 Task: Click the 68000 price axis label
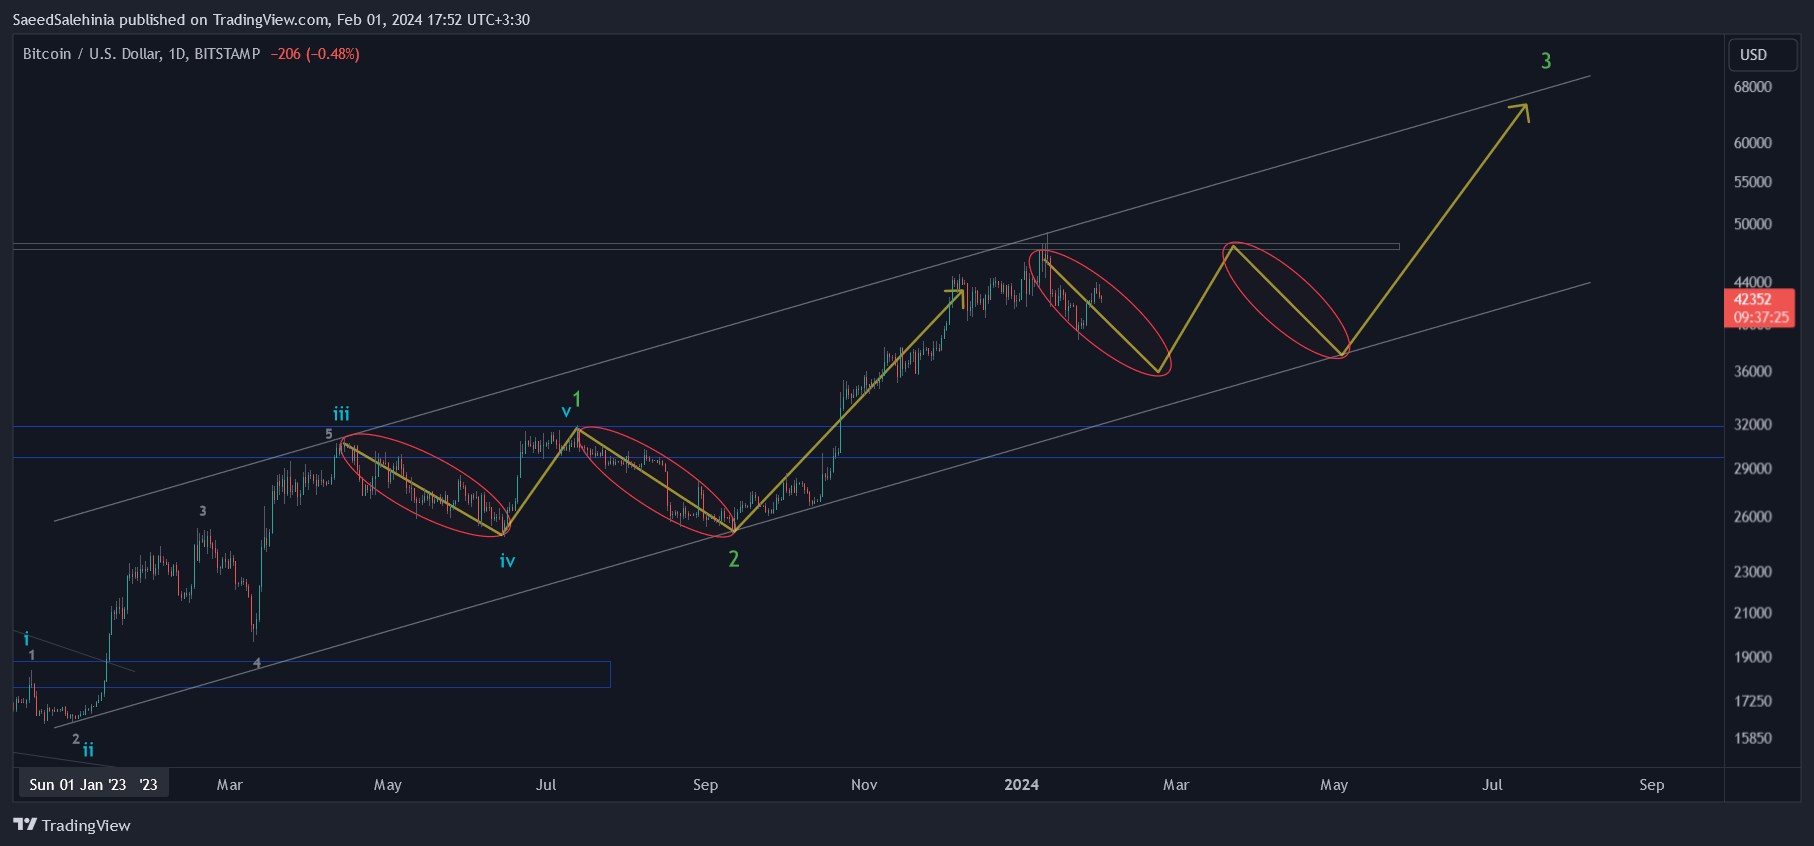pyautogui.click(x=1752, y=87)
